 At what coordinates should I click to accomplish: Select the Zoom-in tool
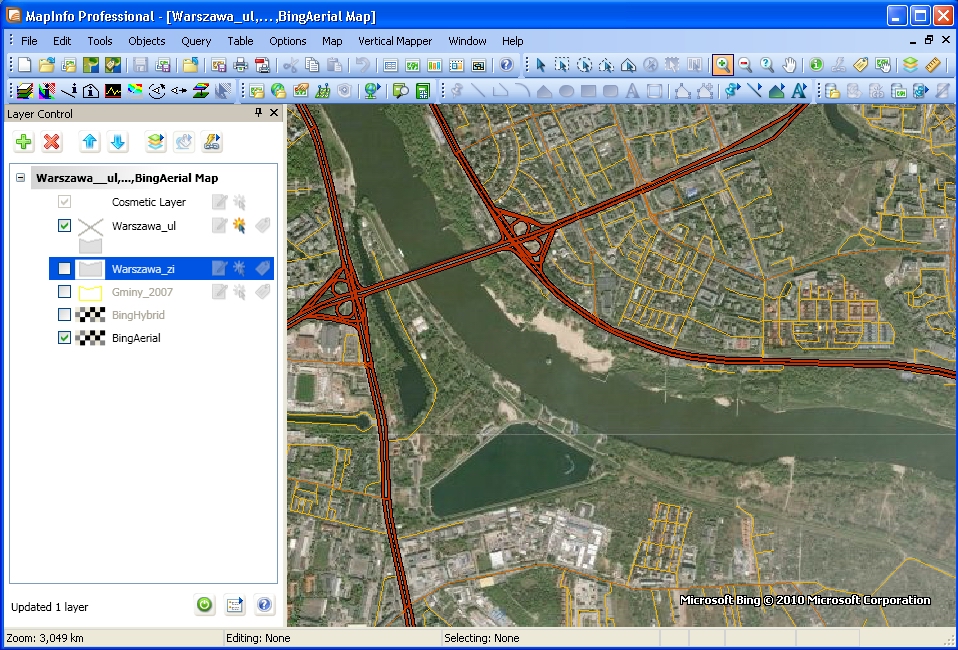pyautogui.click(x=720, y=65)
